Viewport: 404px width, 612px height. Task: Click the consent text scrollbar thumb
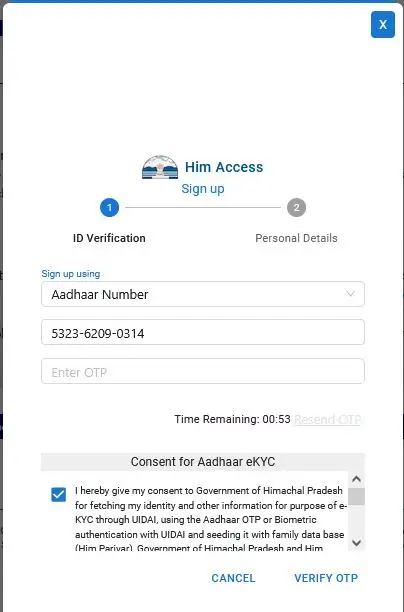coord(356,496)
